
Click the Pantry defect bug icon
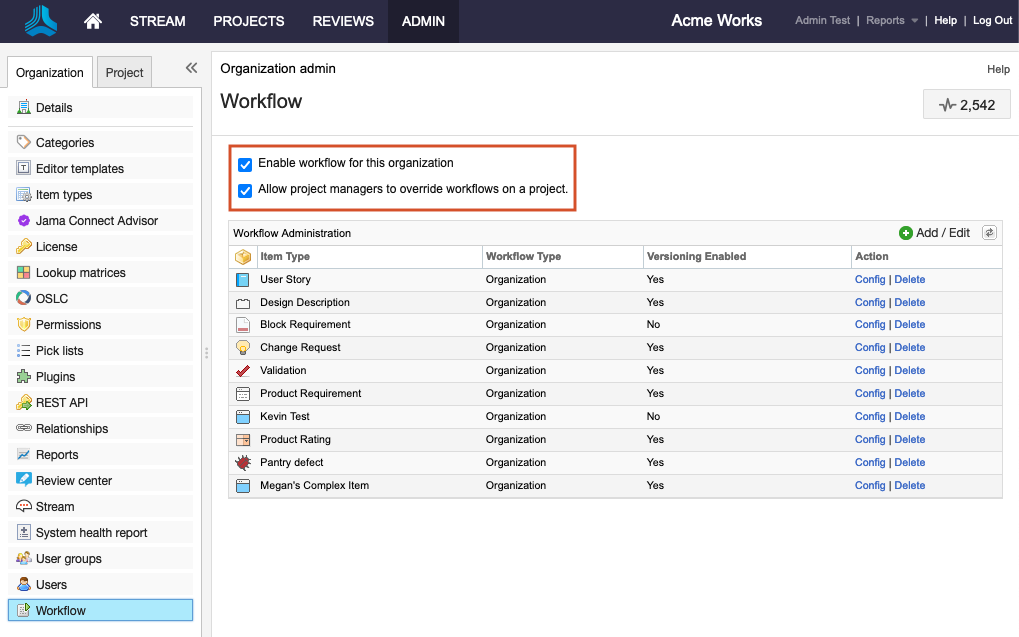point(242,463)
